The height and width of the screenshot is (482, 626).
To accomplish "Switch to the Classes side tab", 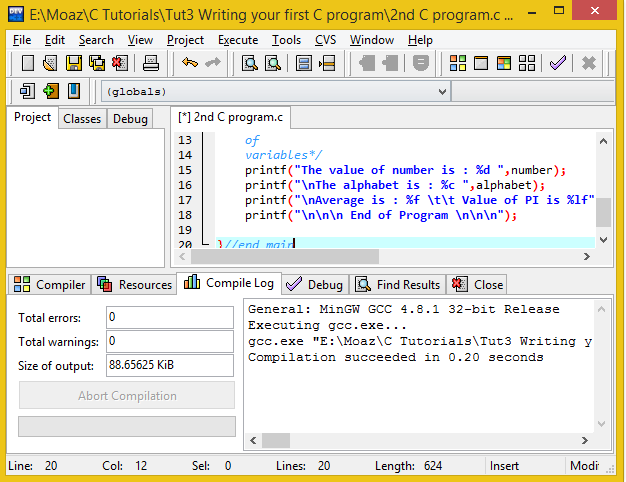I will (82, 119).
